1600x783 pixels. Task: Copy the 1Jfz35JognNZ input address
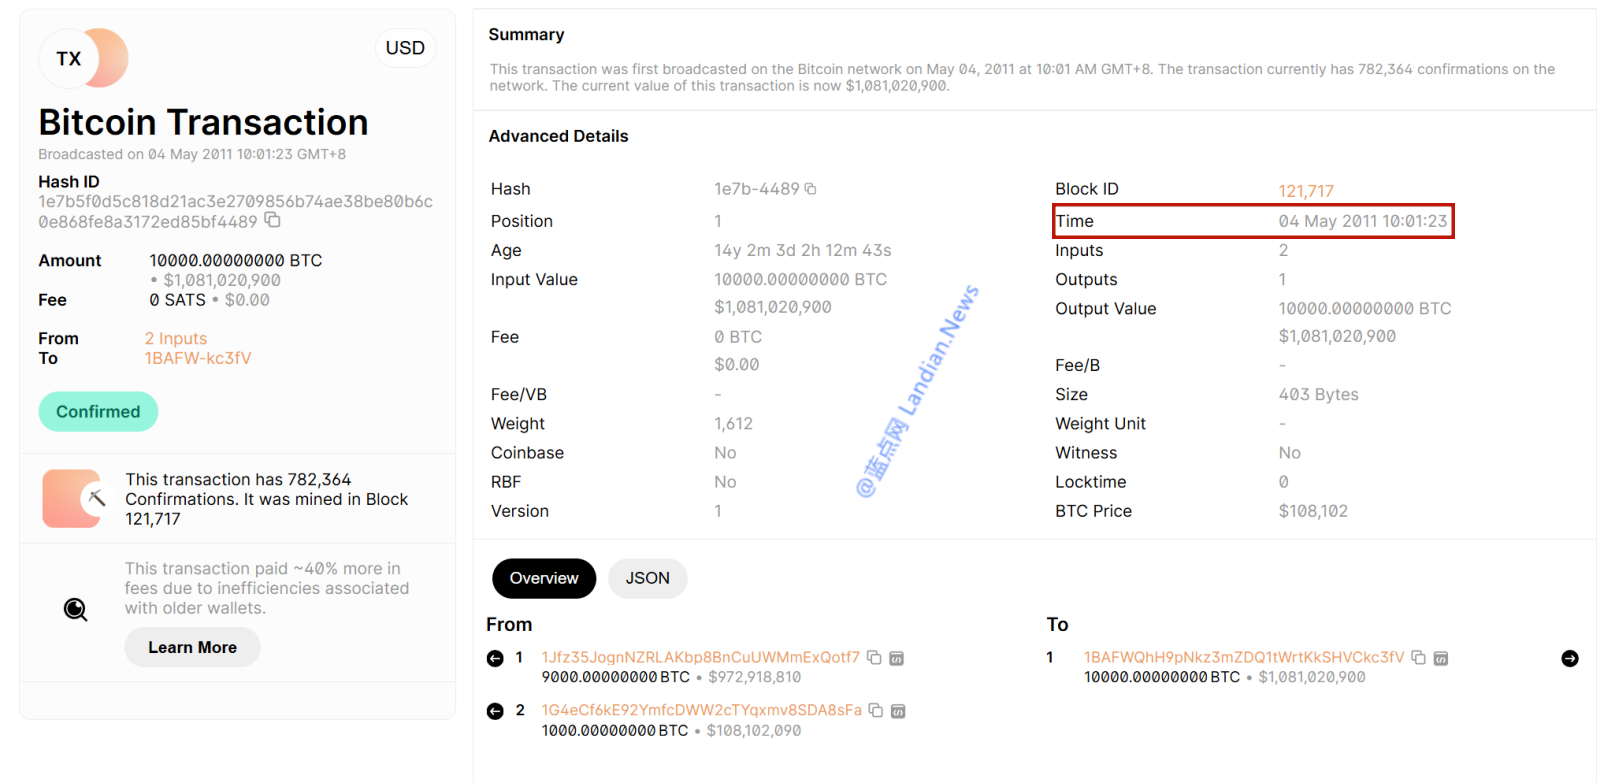point(874,657)
